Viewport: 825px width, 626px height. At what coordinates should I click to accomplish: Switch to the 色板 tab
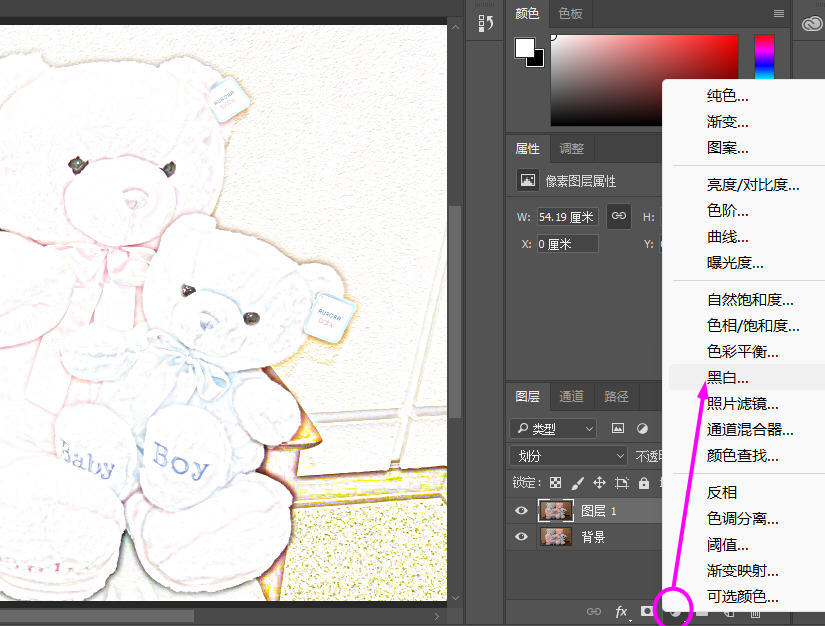tap(571, 13)
